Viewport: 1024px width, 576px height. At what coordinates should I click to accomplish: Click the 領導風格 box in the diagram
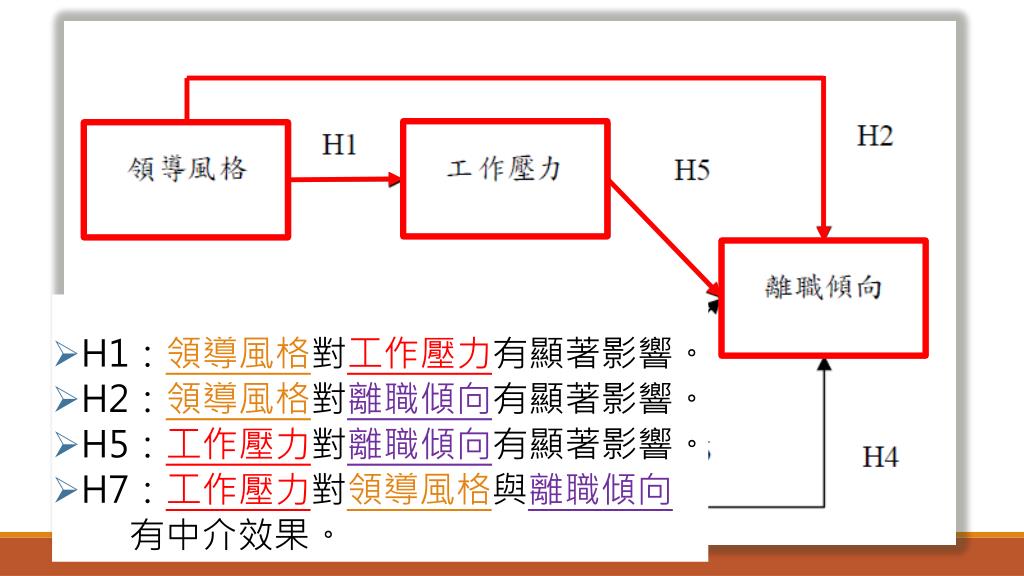pos(186,180)
